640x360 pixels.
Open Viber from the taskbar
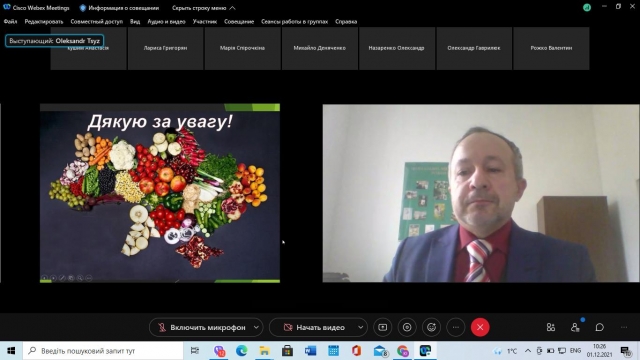[219, 351]
